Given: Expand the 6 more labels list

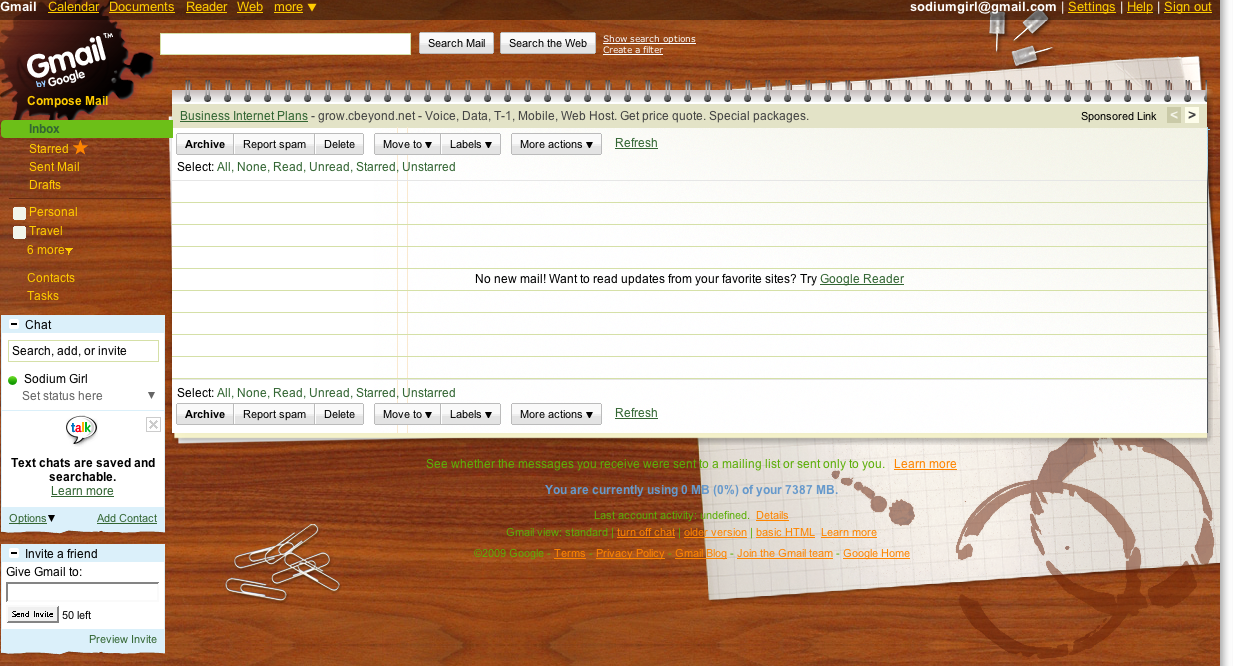Looking at the screenshot, I should click(x=50, y=250).
